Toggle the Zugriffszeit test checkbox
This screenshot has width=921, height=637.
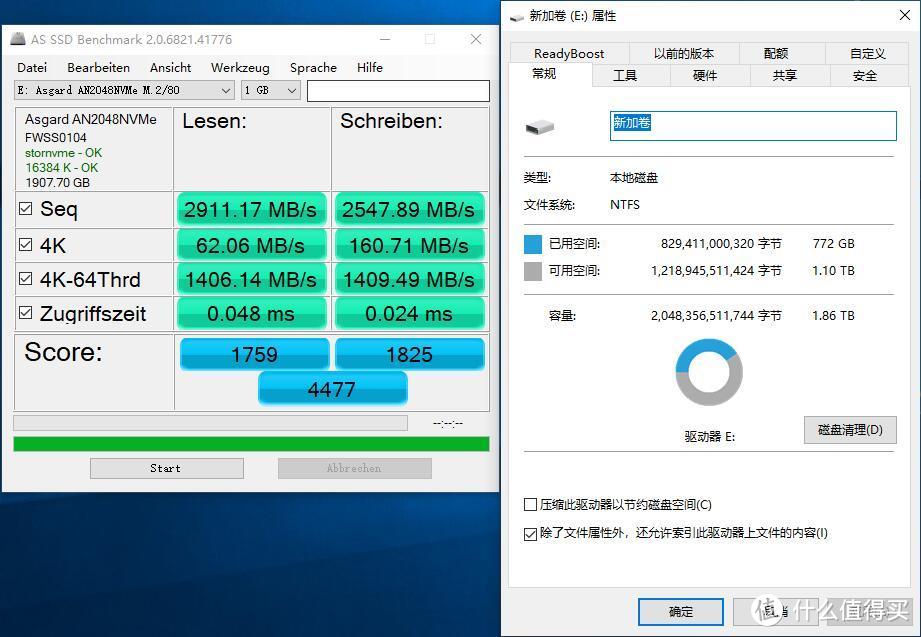tap(25, 313)
